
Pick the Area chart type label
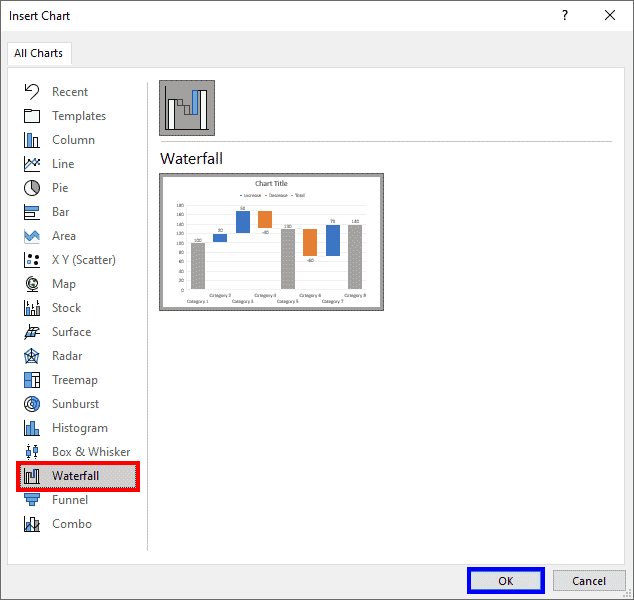[64, 236]
